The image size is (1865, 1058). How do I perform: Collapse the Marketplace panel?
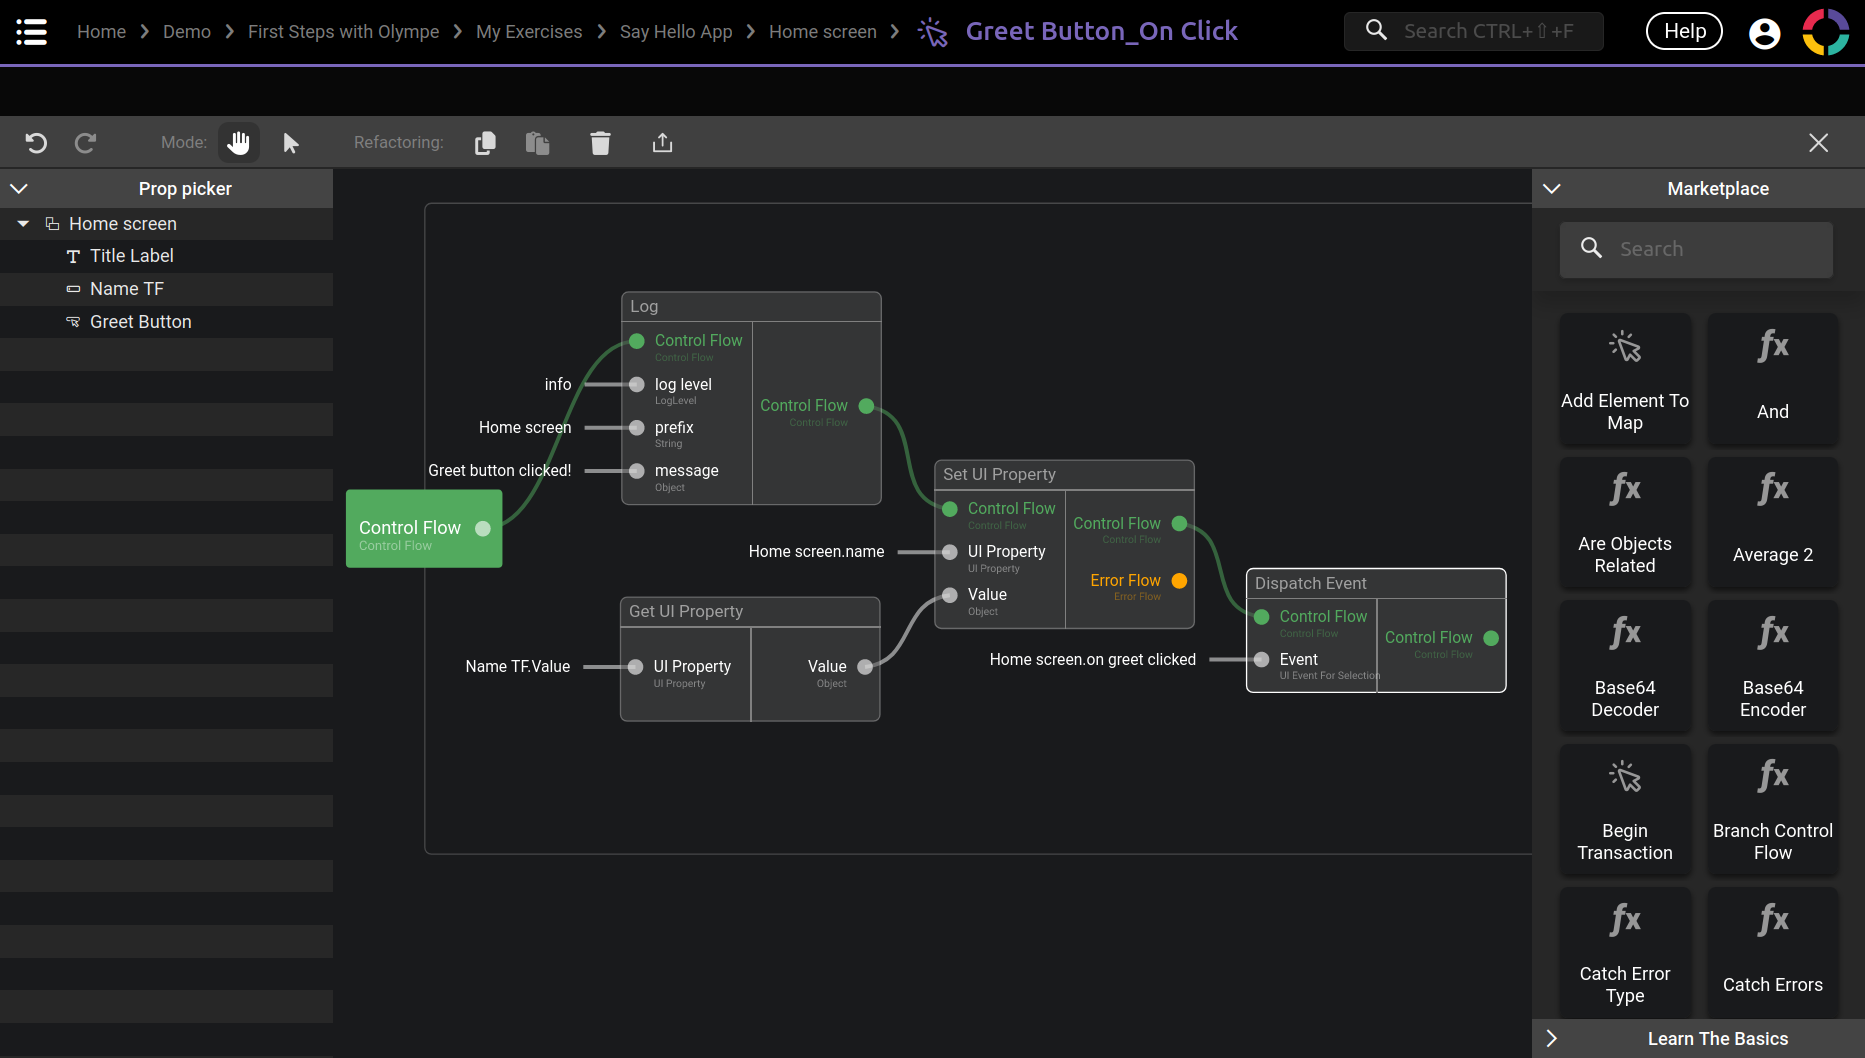(x=1552, y=188)
